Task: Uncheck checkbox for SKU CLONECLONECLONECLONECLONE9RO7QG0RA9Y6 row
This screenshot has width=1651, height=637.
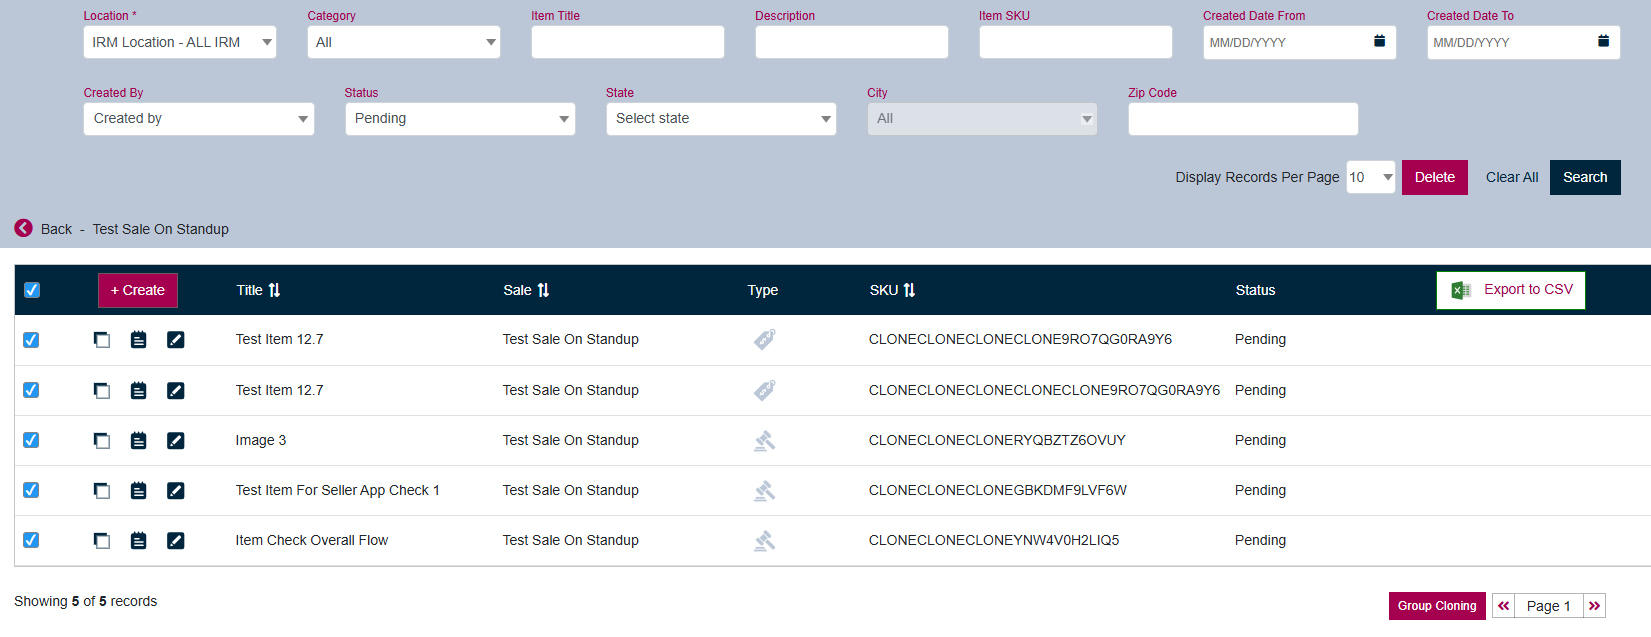Action: pyautogui.click(x=31, y=390)
